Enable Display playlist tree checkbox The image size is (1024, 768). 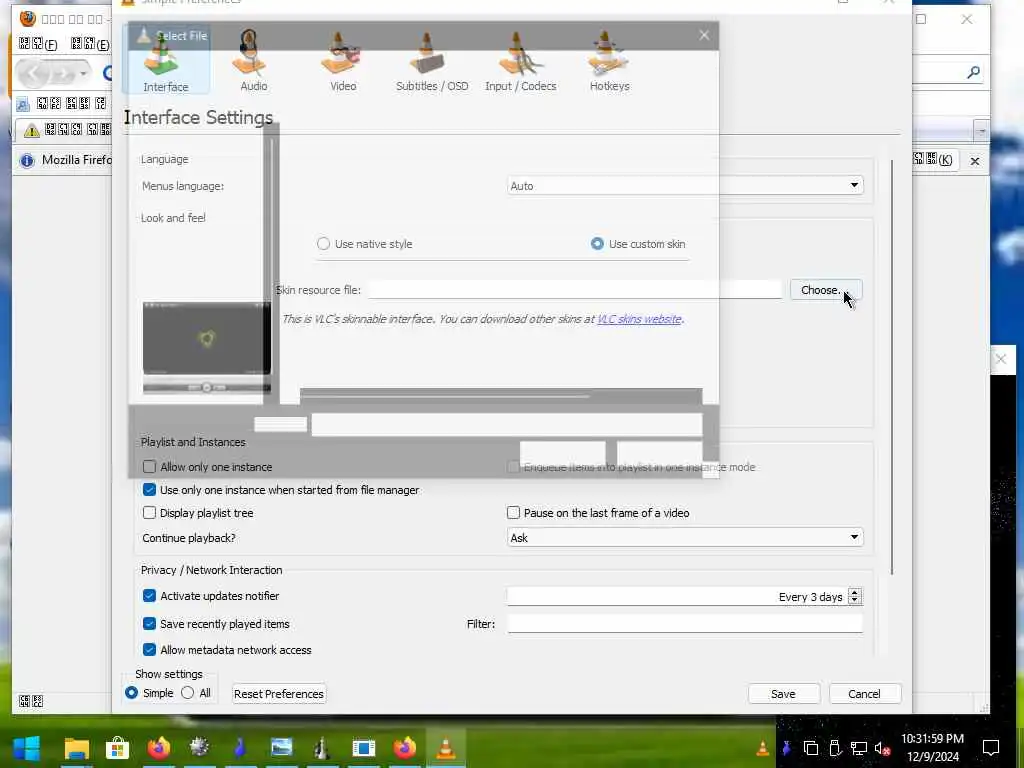150,513
